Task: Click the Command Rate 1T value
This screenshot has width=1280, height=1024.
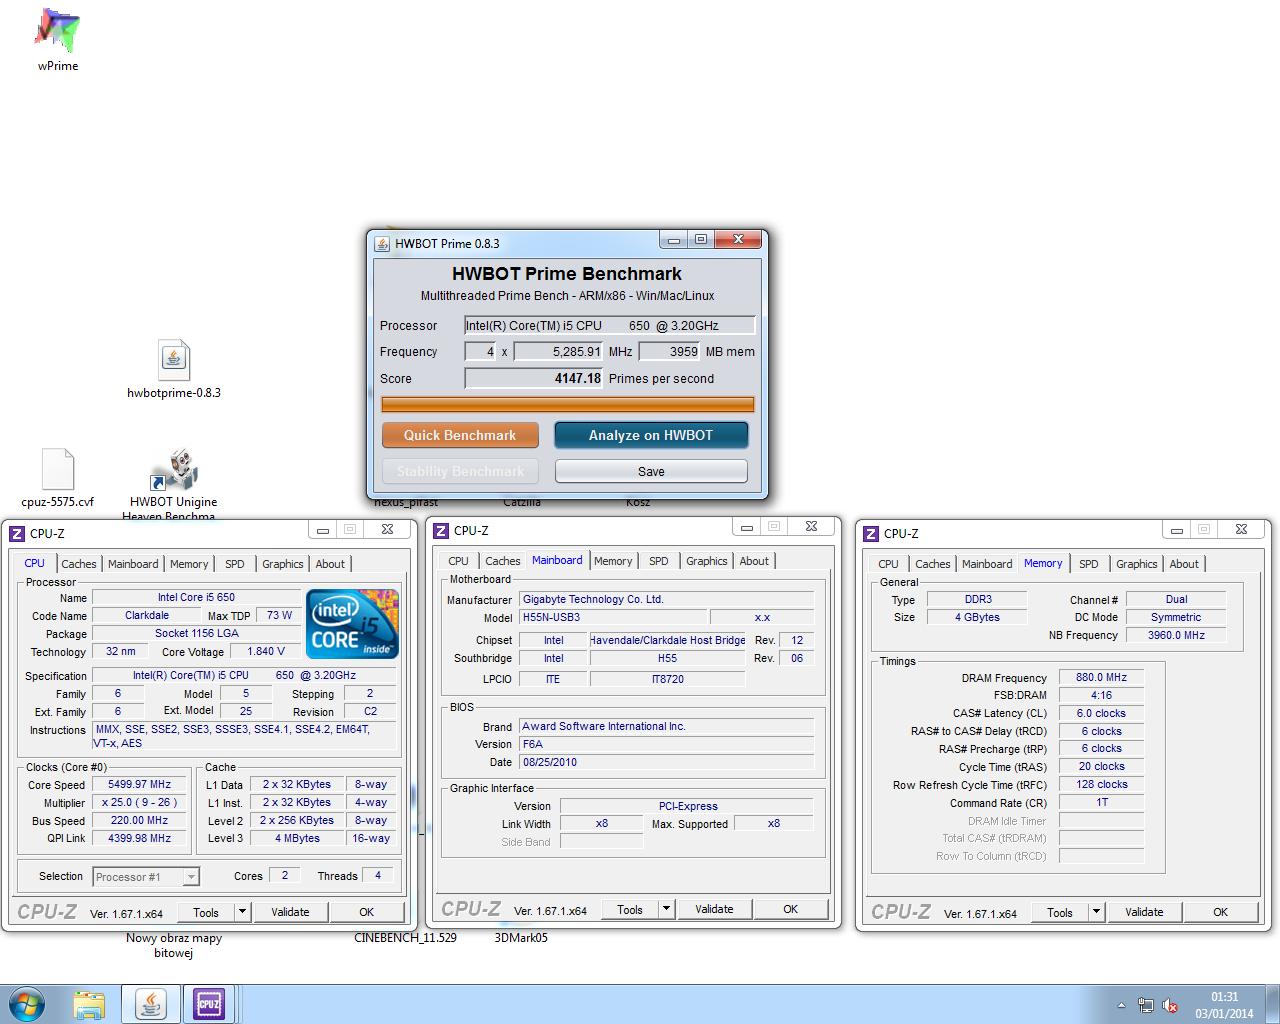Action: [1101, 802]
